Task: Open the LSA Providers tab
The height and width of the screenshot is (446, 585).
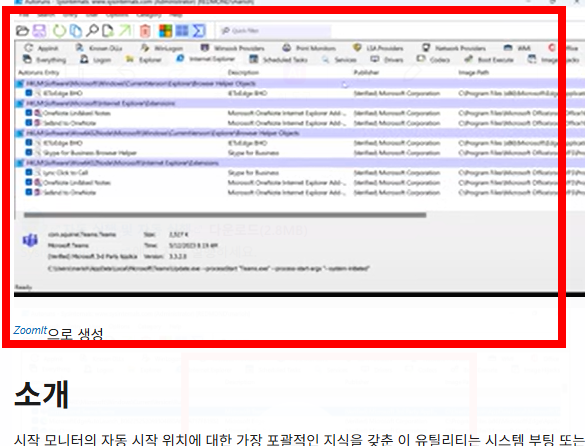Action: point(378,48)
